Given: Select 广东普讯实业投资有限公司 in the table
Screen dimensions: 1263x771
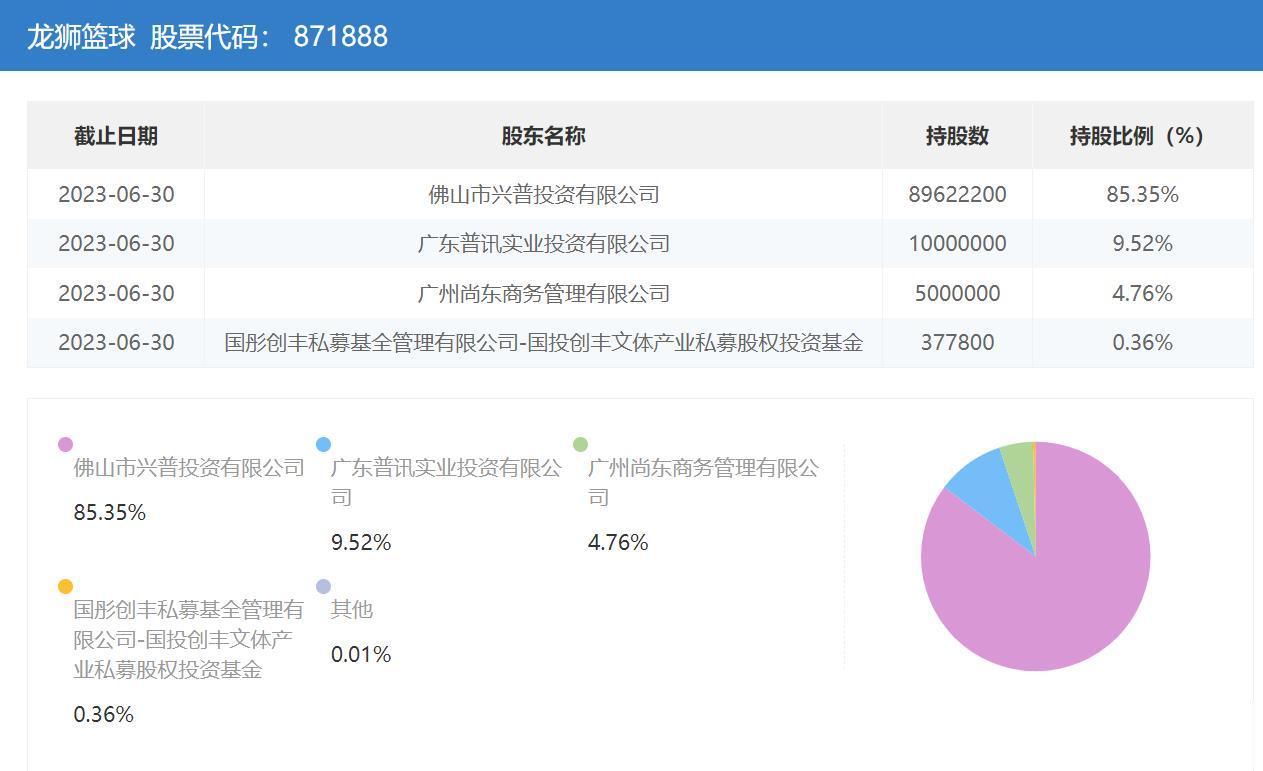Looking at the screenshot, I should [x=544, y=243].
